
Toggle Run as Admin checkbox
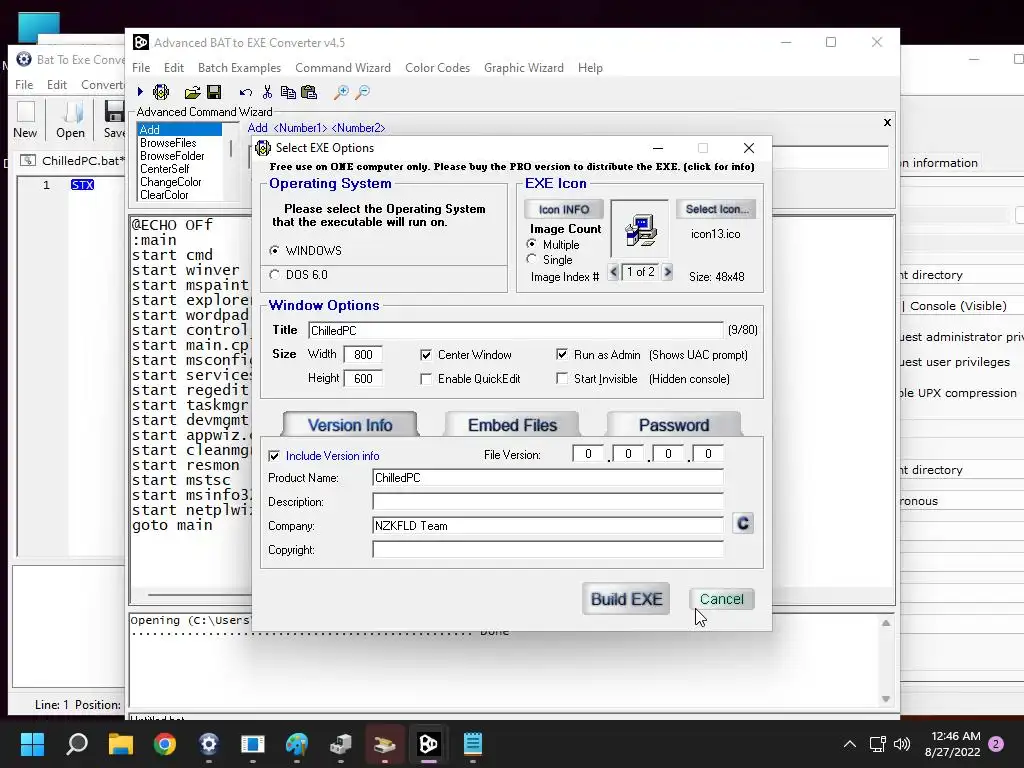(562, 355)
